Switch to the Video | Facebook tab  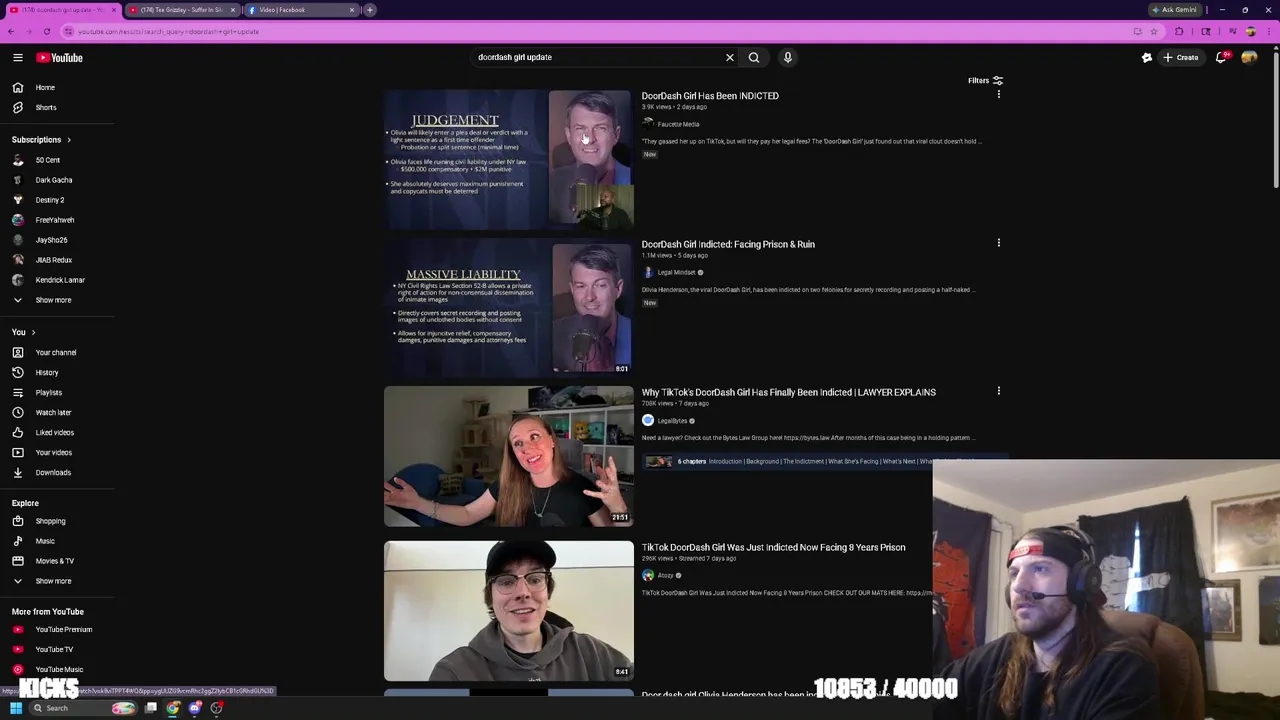(x=300, y=10)
